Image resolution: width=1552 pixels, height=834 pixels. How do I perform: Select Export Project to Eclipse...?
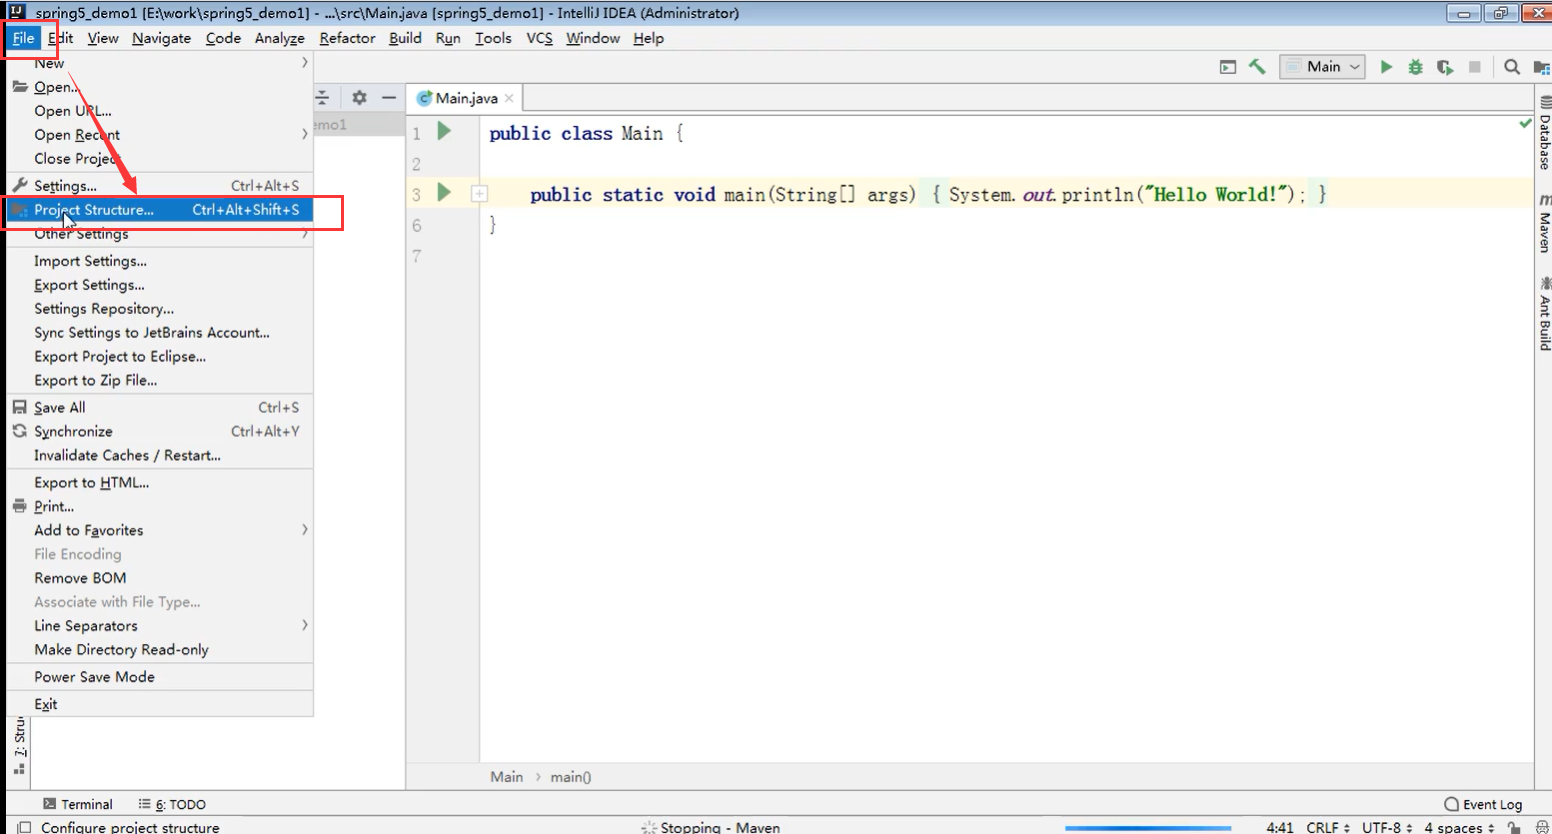point(160,356)
